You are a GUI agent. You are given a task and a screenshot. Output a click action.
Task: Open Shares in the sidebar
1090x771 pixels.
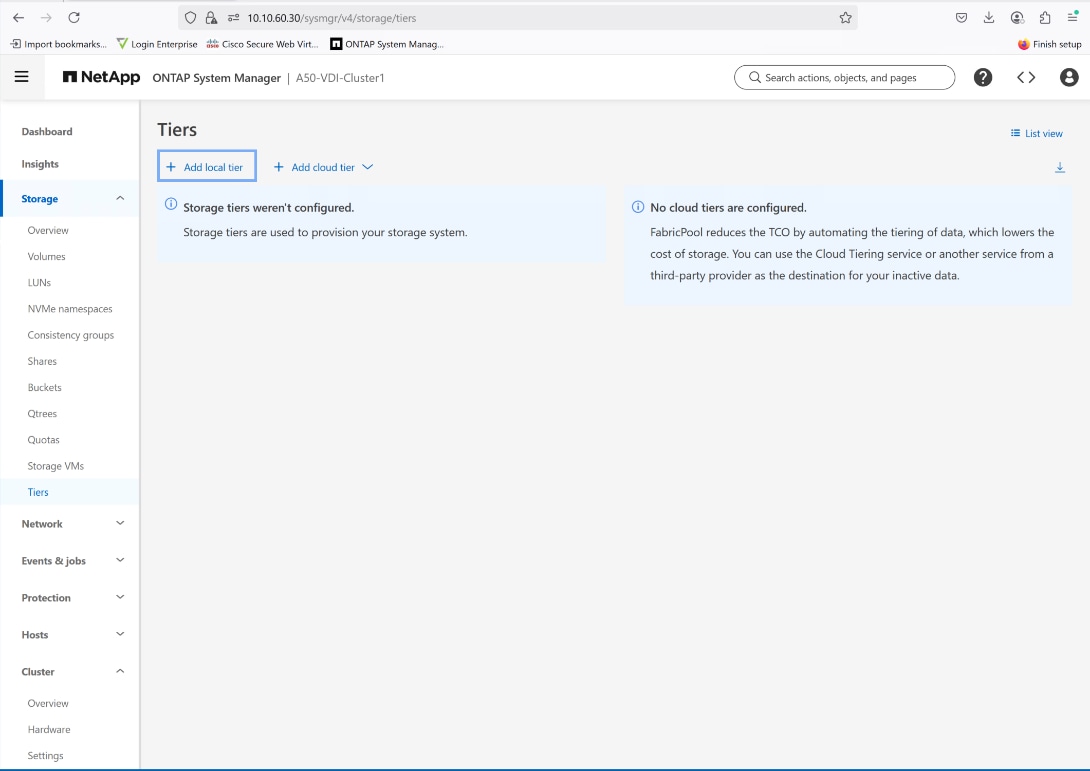tap(42, 362)
